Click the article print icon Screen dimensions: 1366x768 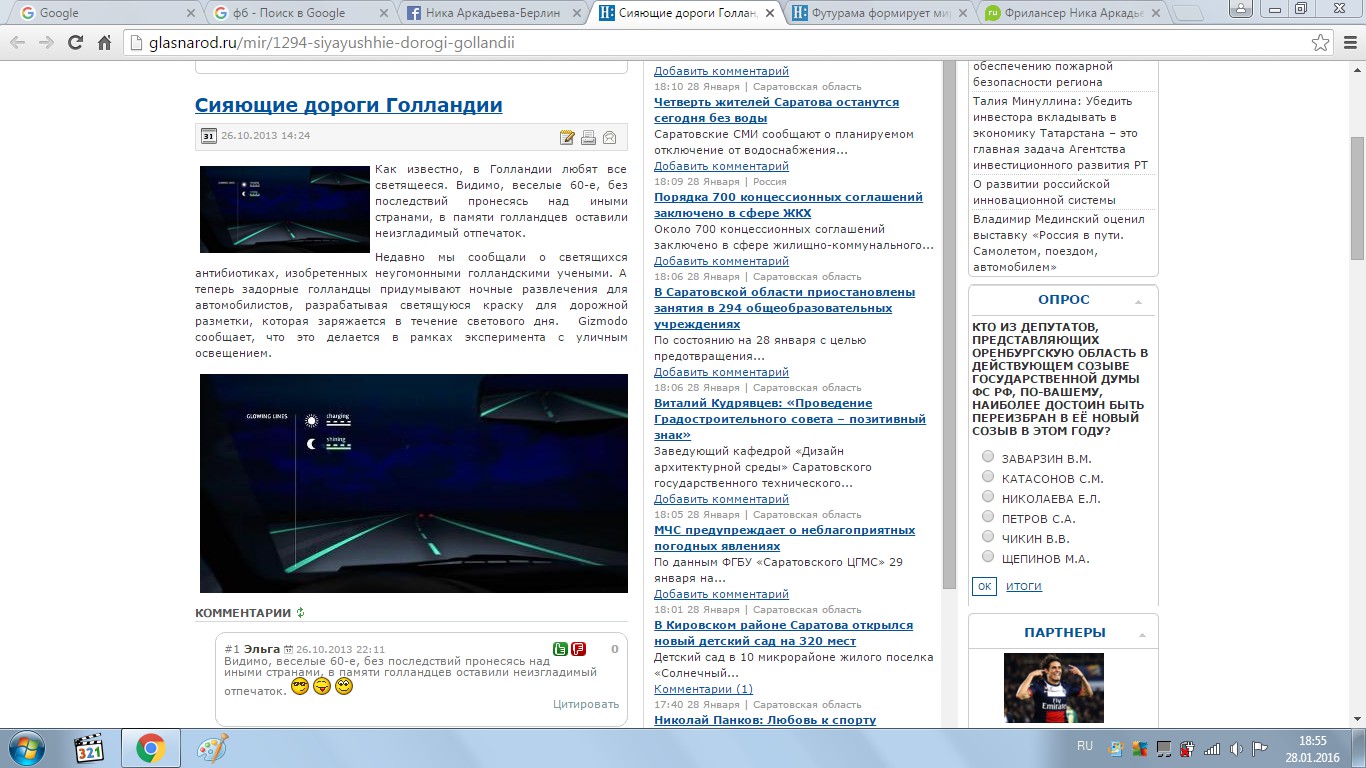(588, 138)
